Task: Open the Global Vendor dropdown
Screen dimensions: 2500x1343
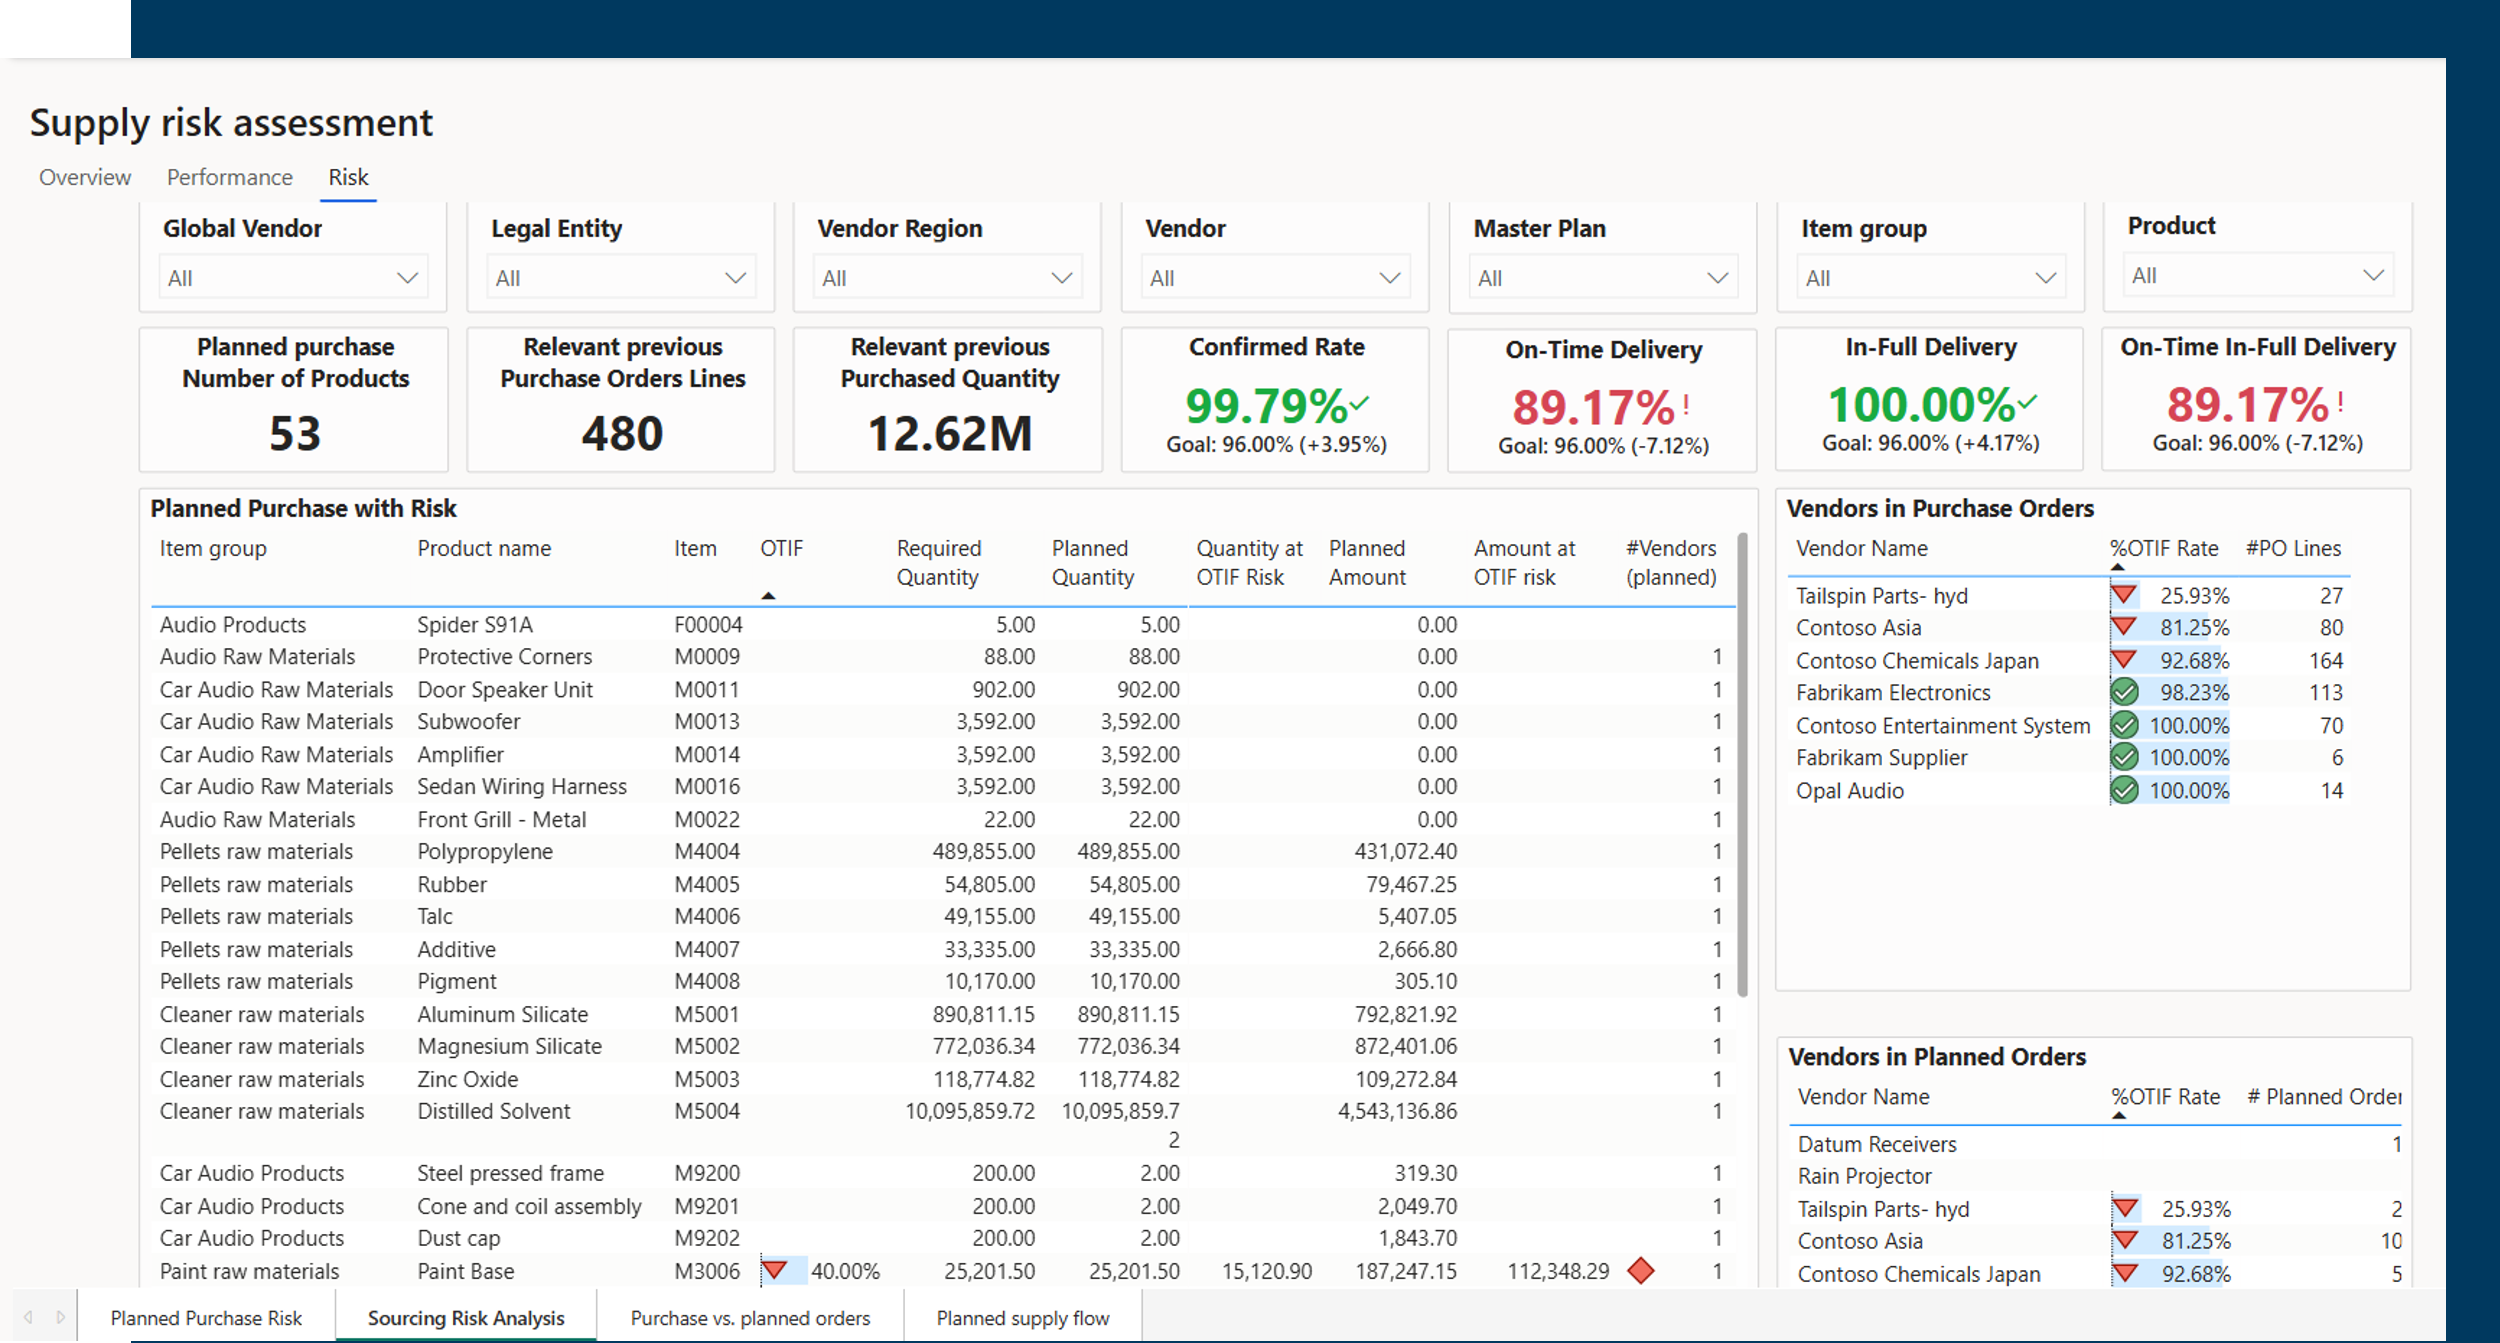Action: pyautogui.click(x=293, y=278)
